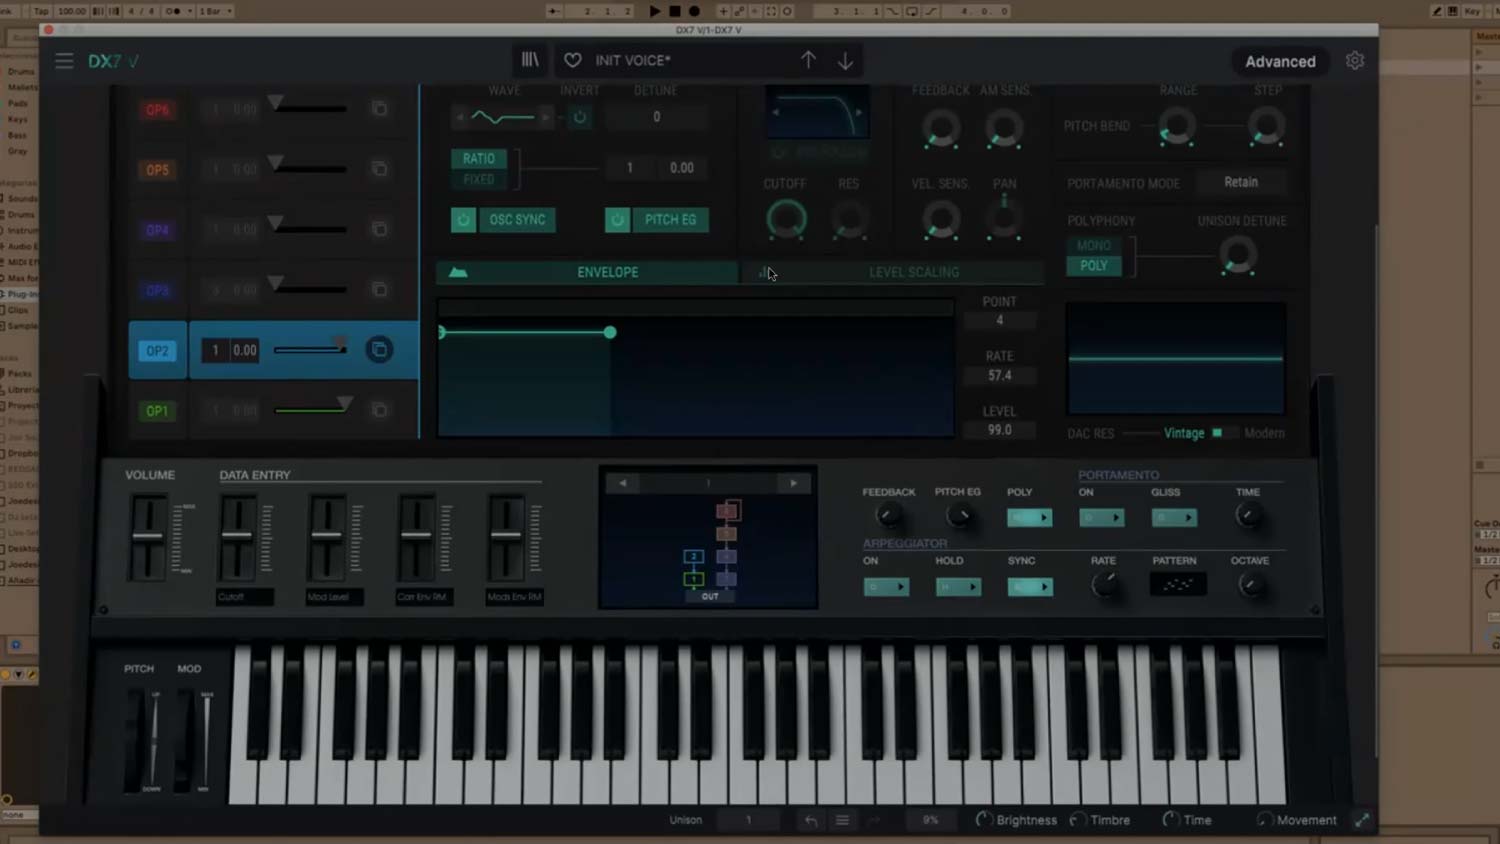Click the Undo arrow in bottom bar

[811, 820]
